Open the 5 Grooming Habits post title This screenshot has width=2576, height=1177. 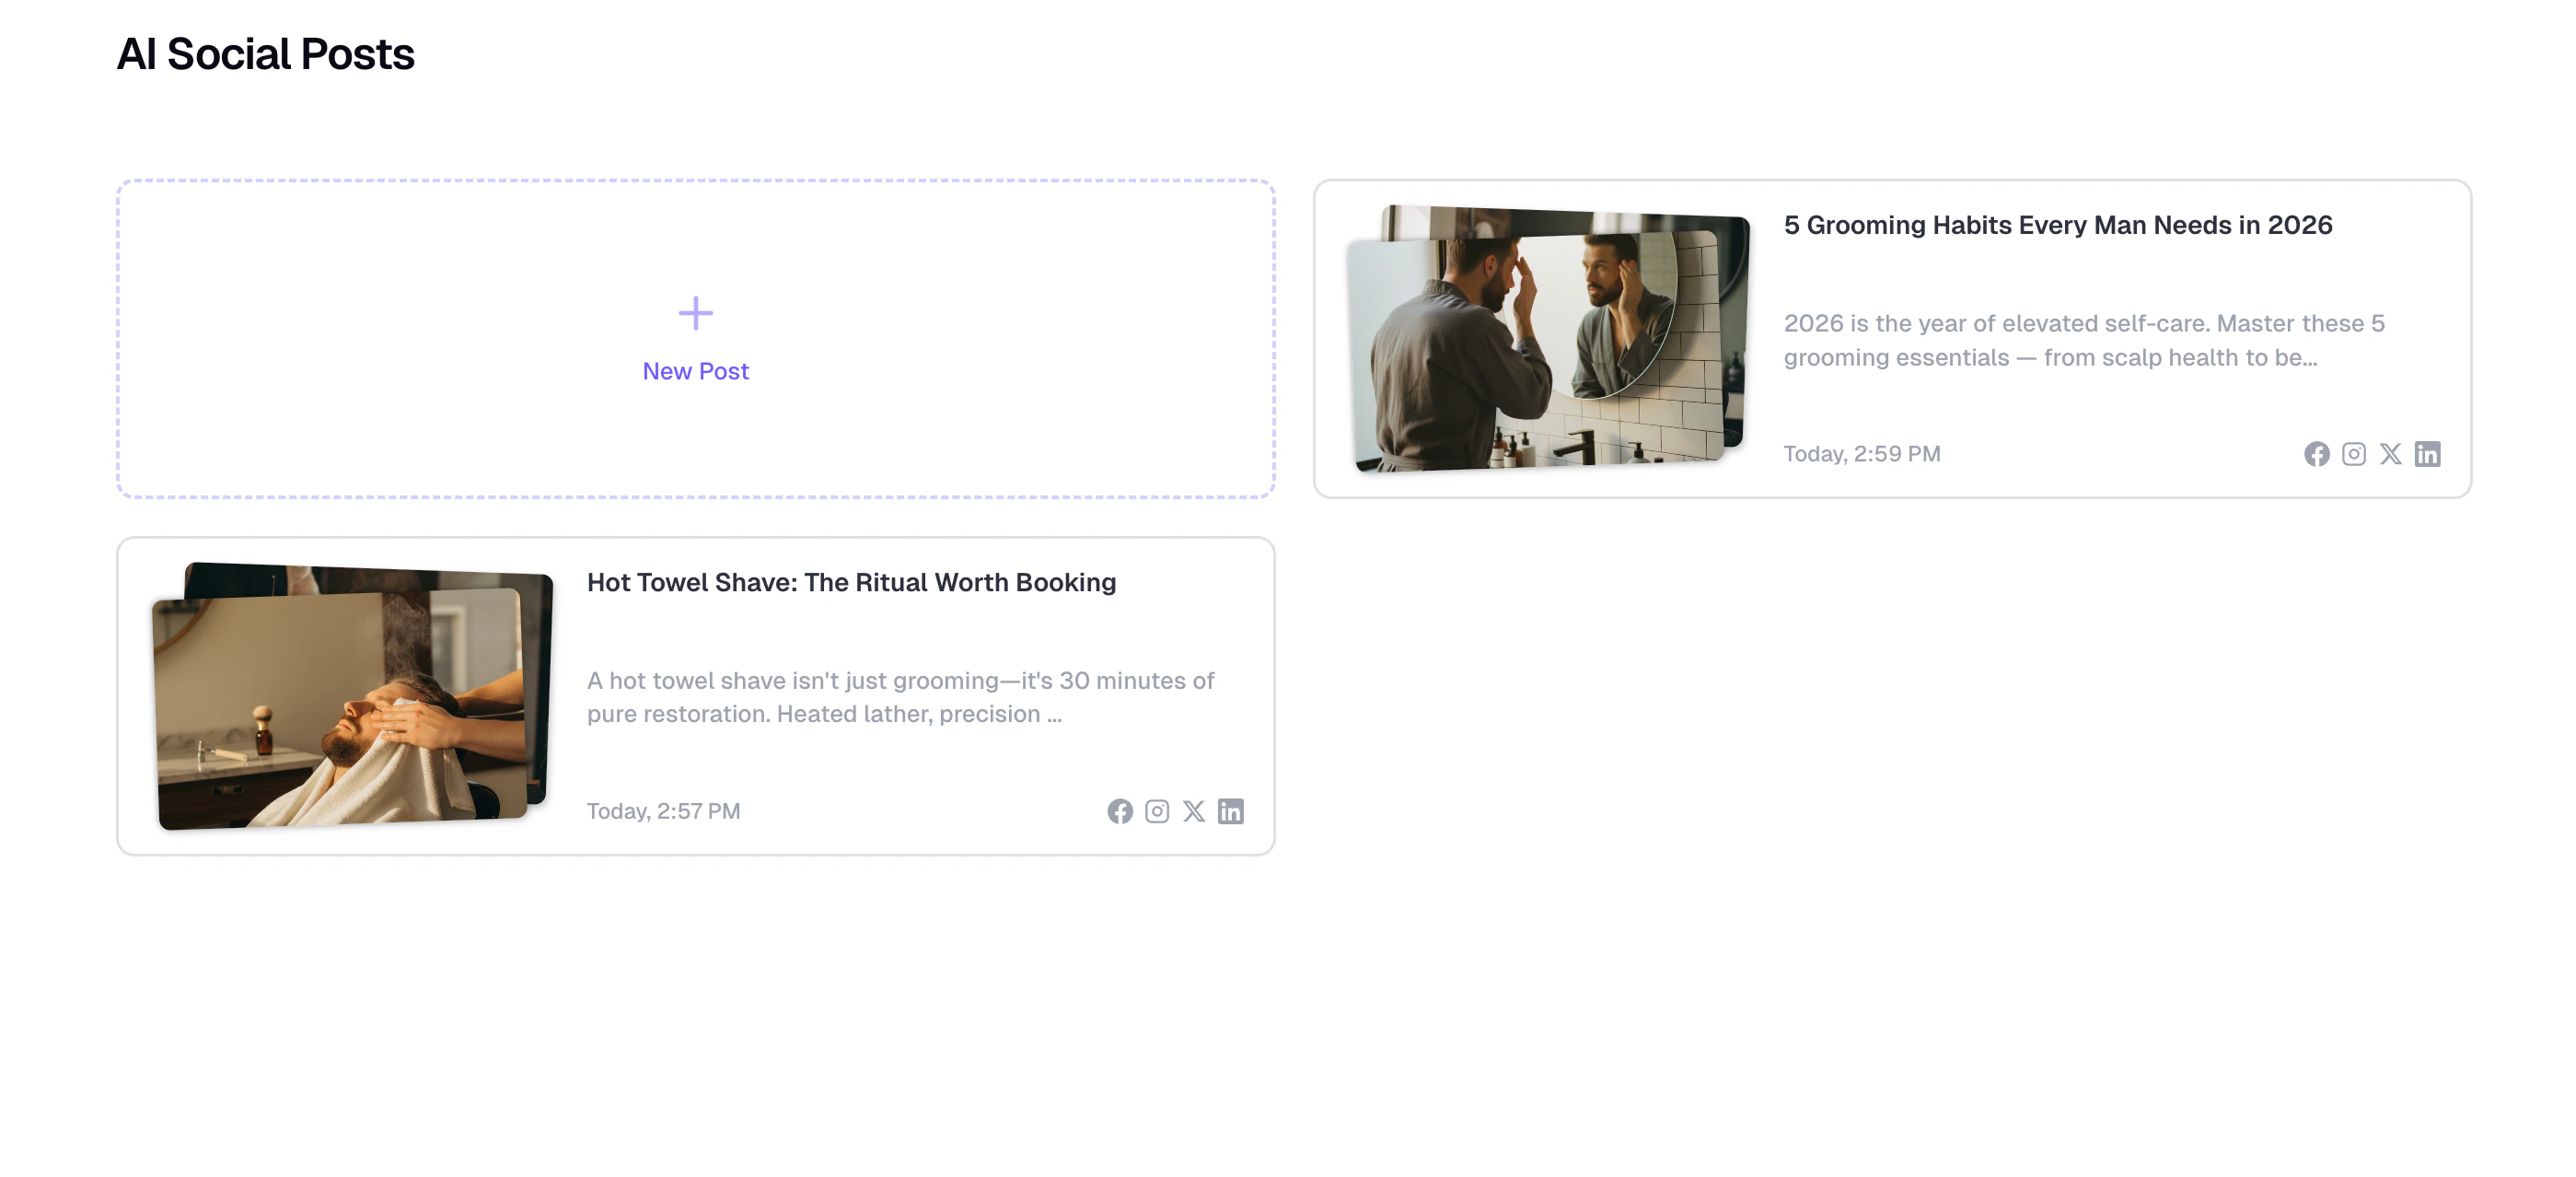point(2058,225)
